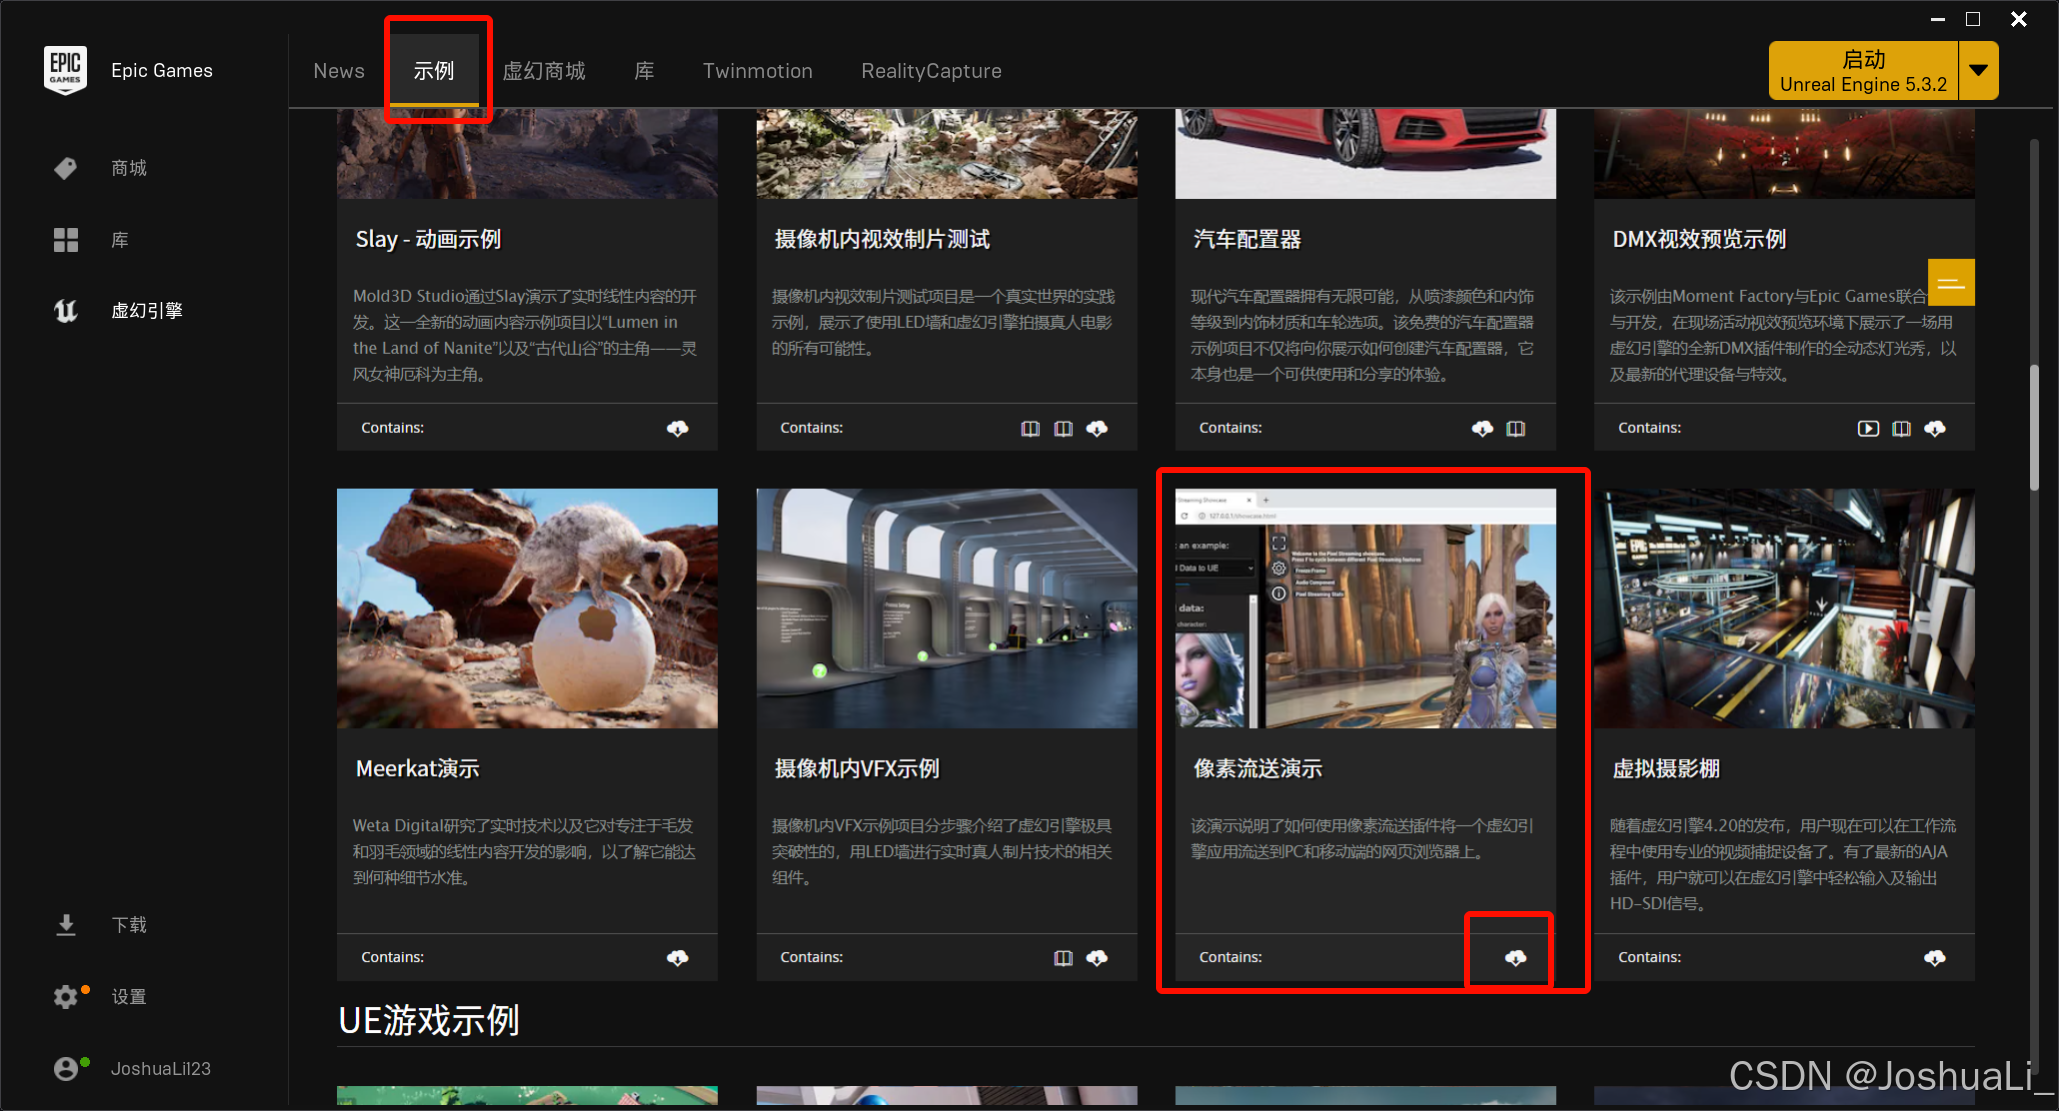Click the cloud download icon for 像素流送演示
Screen dimensions: 2059x1111
click(x=1516, y=958)
